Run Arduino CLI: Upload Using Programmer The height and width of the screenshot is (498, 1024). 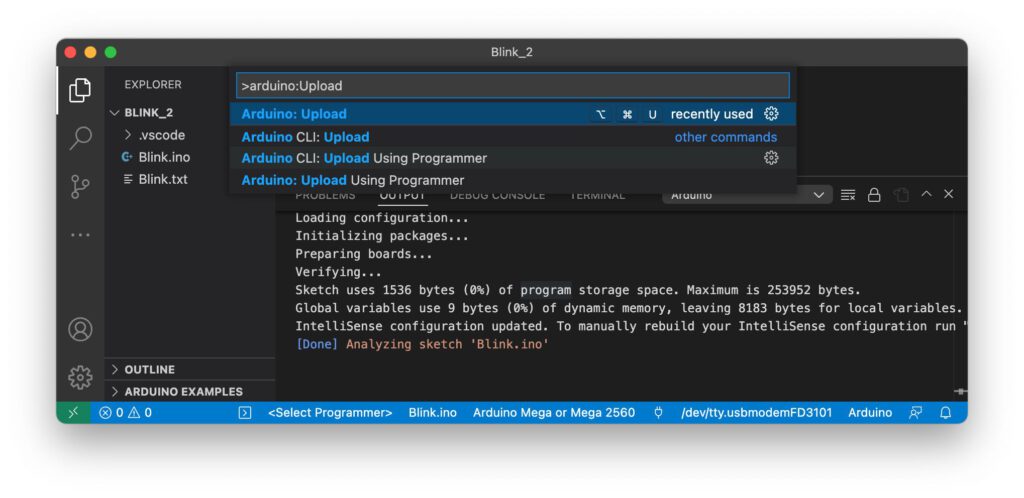[513, 158]
